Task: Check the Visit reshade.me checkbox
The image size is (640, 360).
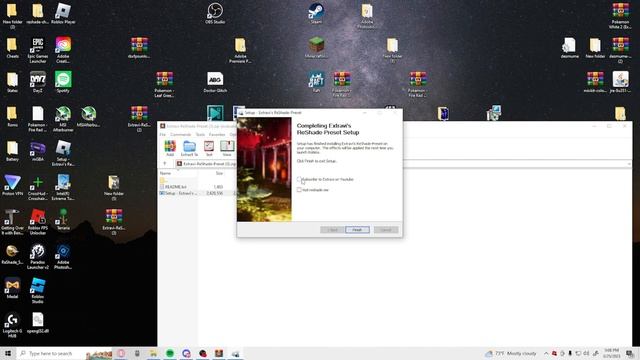Action: [299, 190]
